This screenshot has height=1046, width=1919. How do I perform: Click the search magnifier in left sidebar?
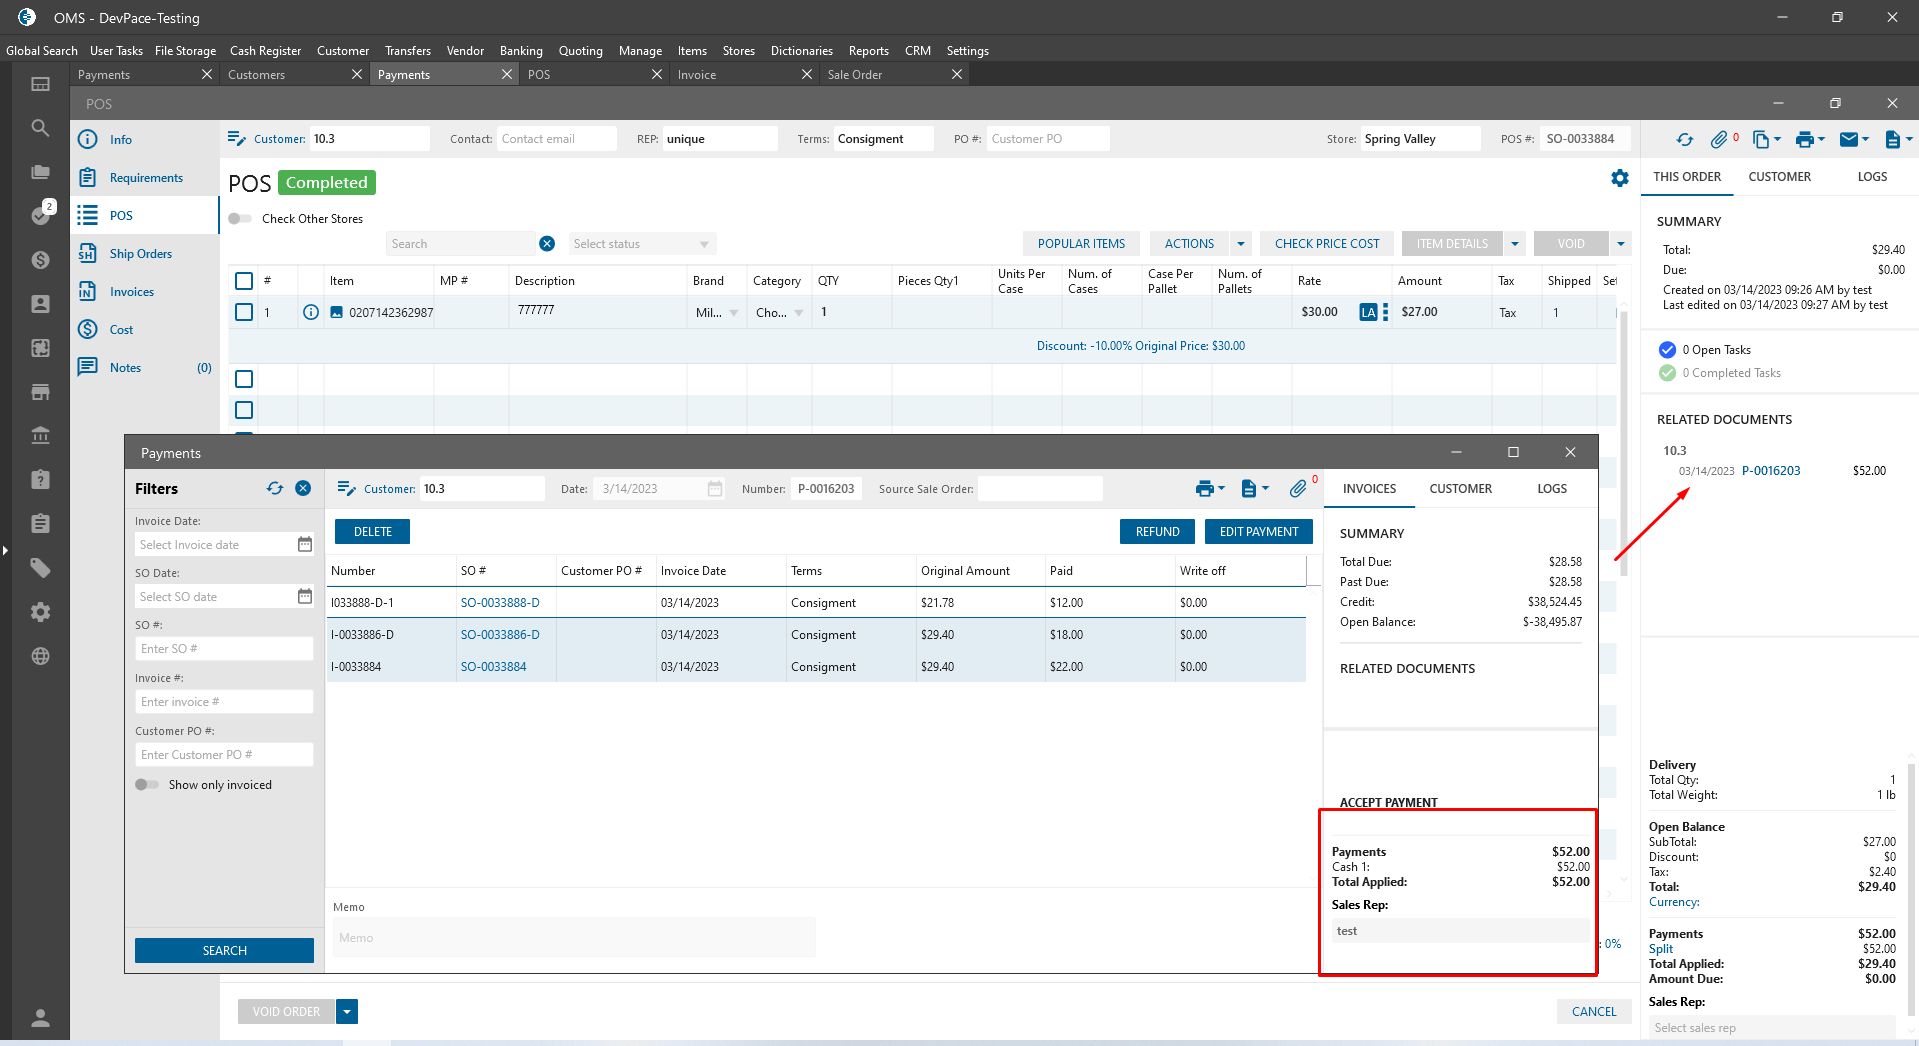click(x=40, y=128)
